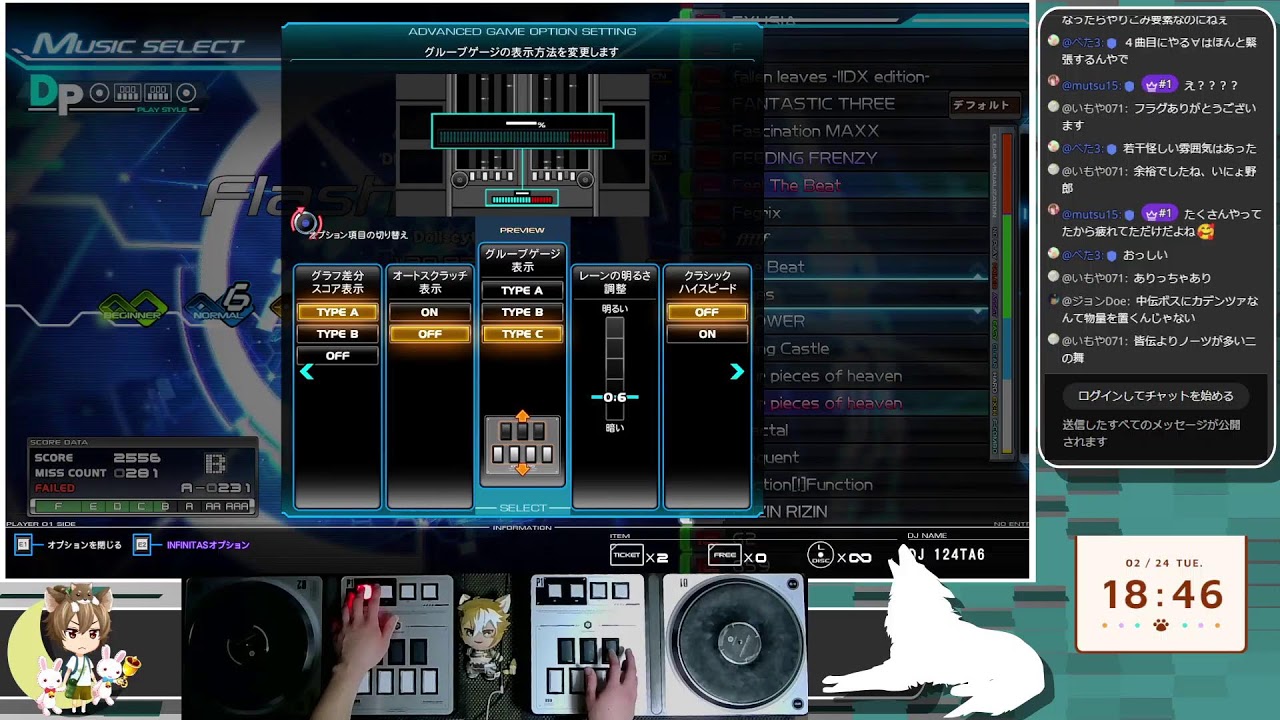Screen dimensions: 1280x720
Task: Click the clear visualization side bar
Action: pos(1001,295)
